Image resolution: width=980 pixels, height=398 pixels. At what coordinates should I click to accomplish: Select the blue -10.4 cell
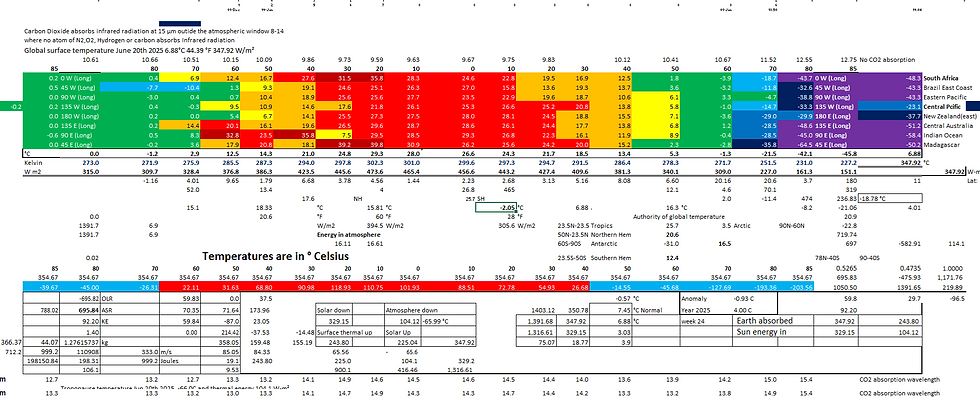tap(180, 88)
